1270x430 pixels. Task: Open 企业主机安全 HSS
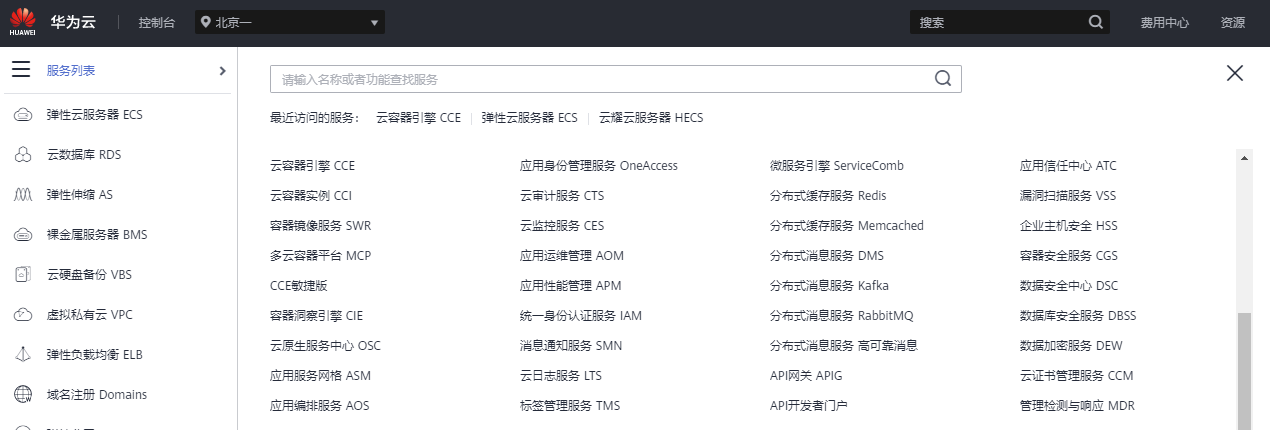tap(1069, 225)
